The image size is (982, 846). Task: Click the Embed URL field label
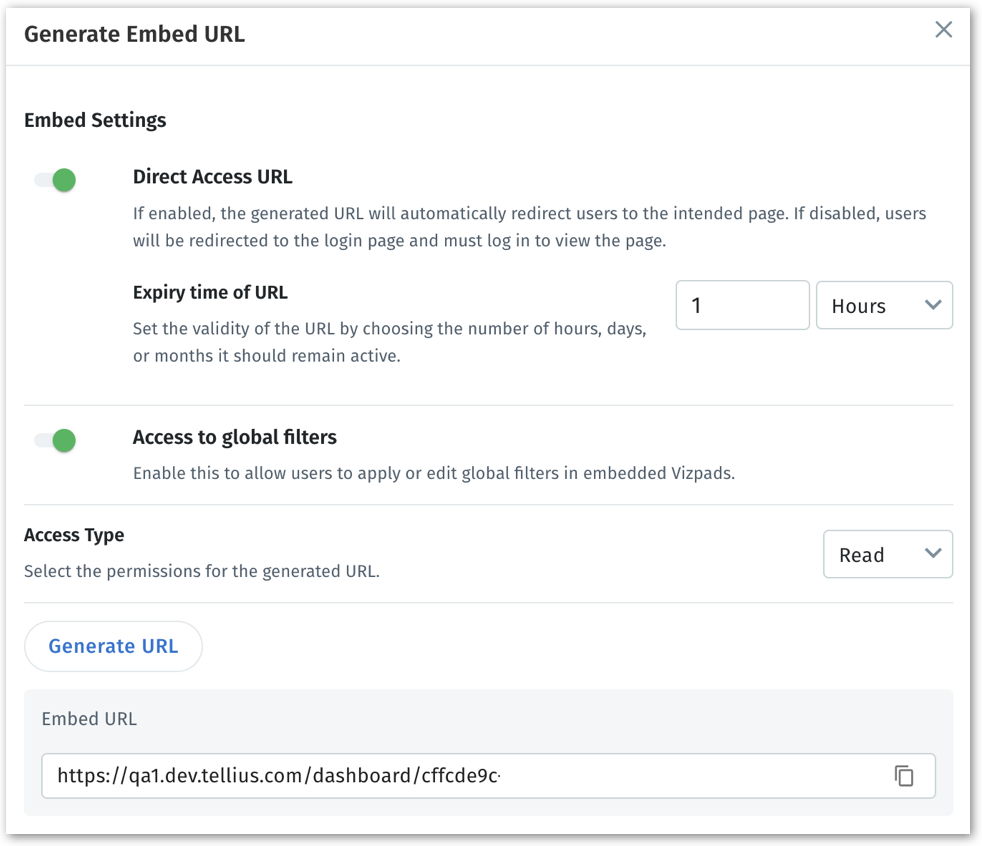(89, 719)
